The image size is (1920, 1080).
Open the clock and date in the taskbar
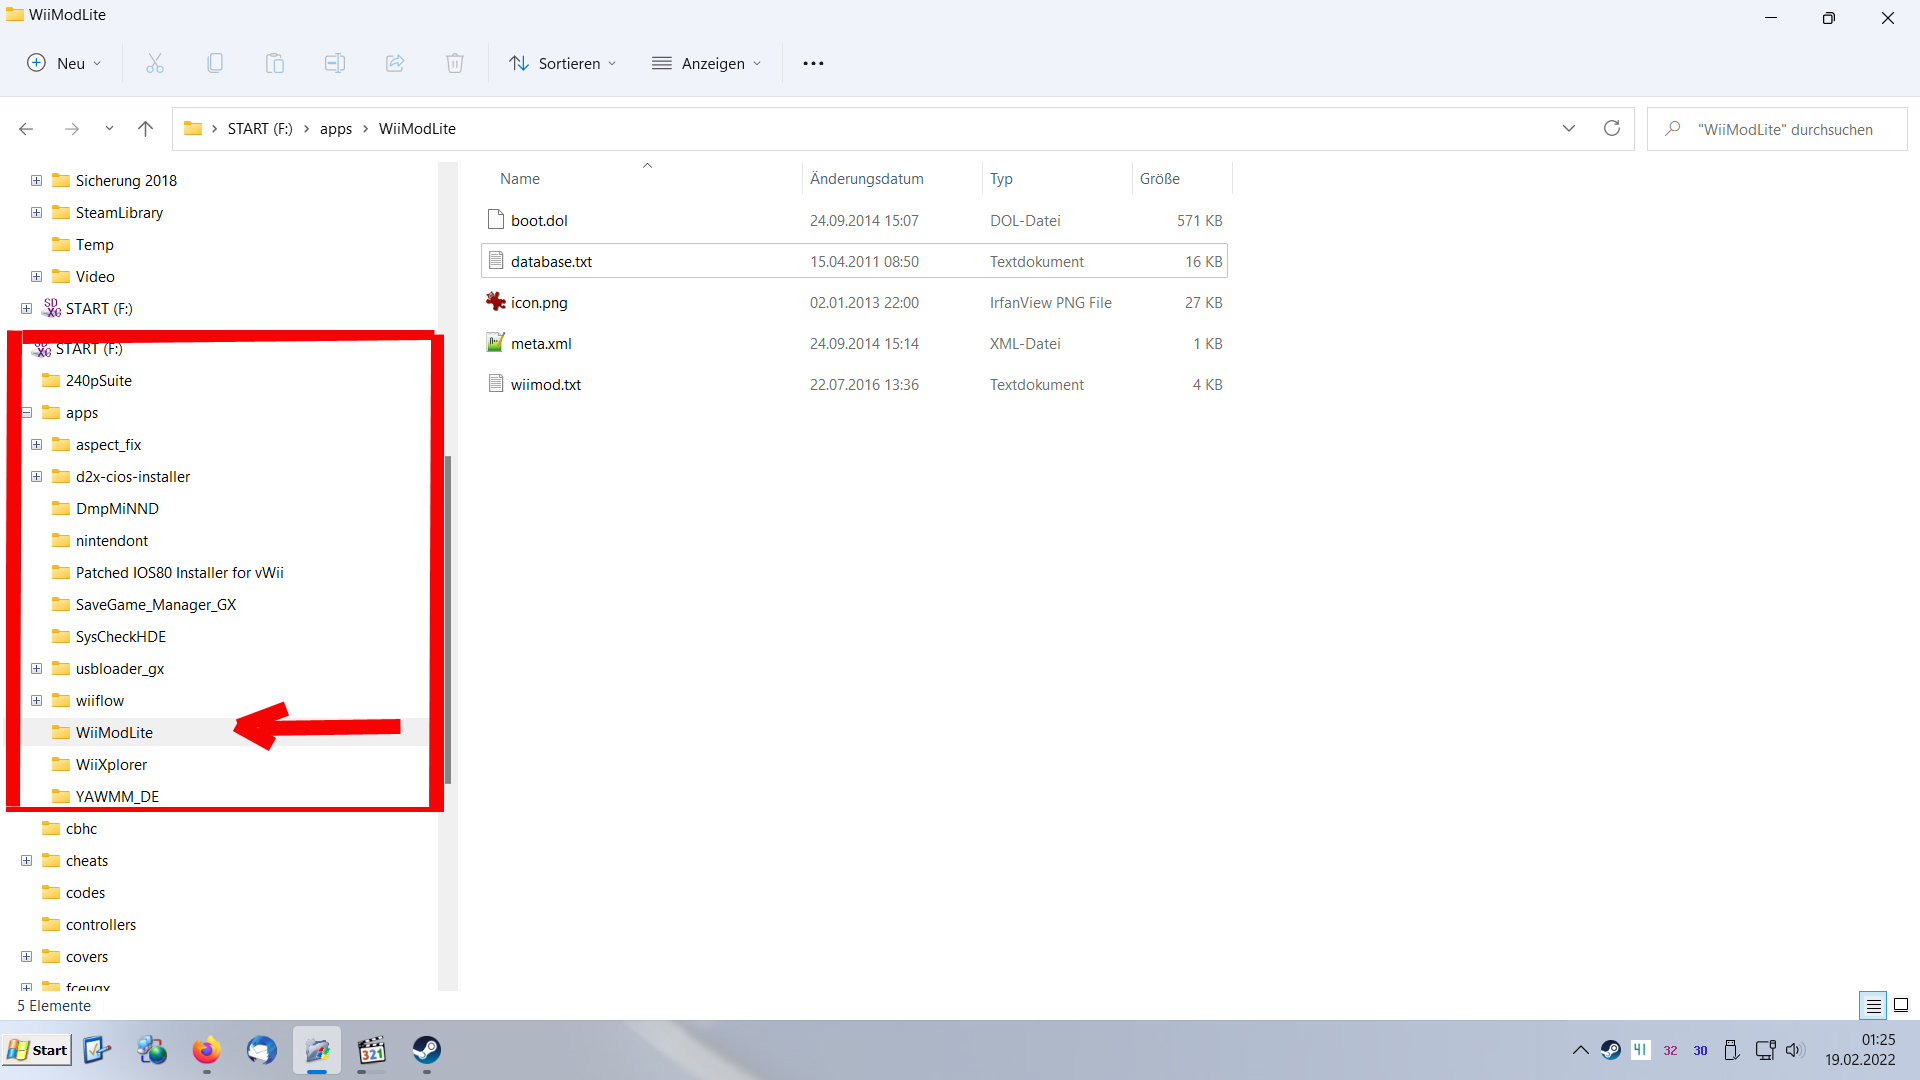(x=1860, y=1050)
